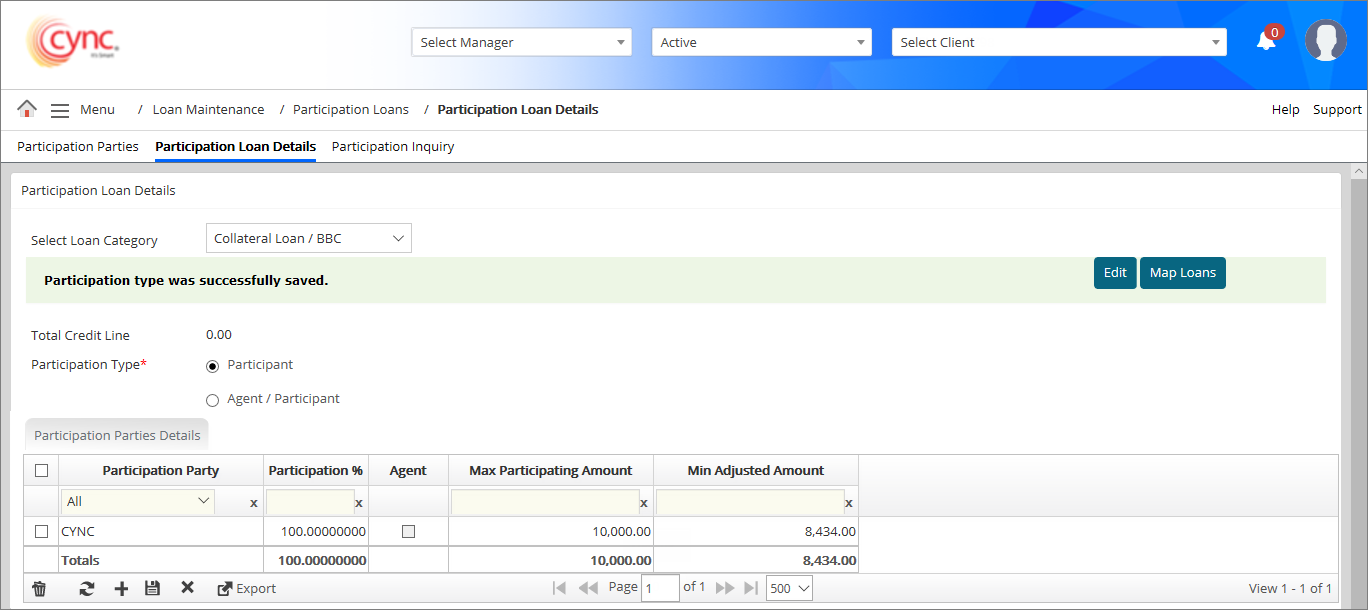Viewport: 1368px width, 610px height.
Task: Delete selected row using trash icon
Action: point(39,589)
